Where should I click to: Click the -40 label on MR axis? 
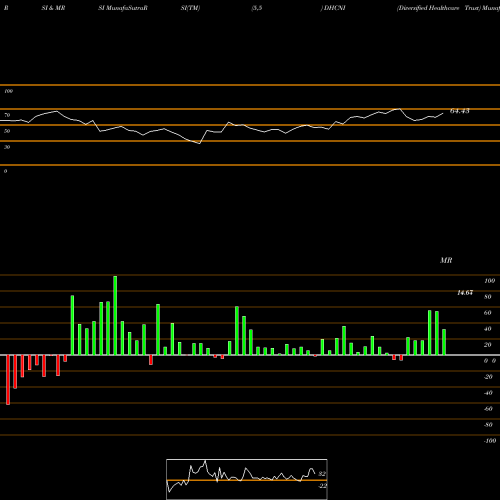488,393
